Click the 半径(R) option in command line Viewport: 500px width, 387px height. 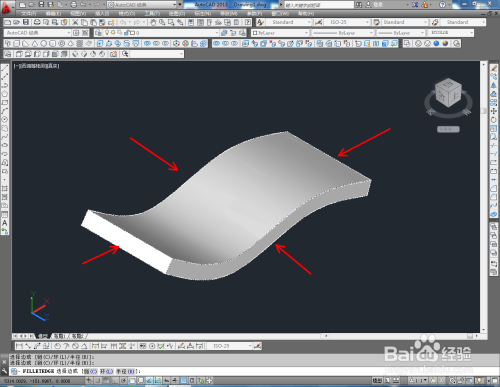pyautogui.click(x=126, y=371)
